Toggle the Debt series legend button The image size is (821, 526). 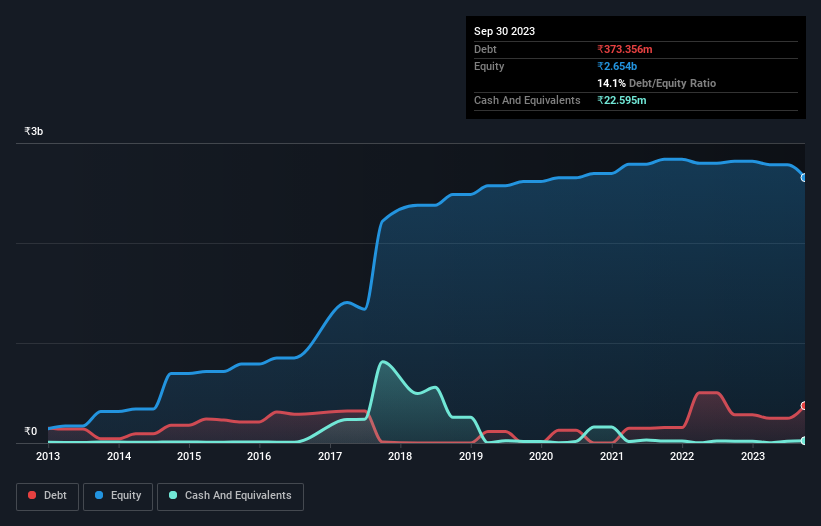point(48,496)
